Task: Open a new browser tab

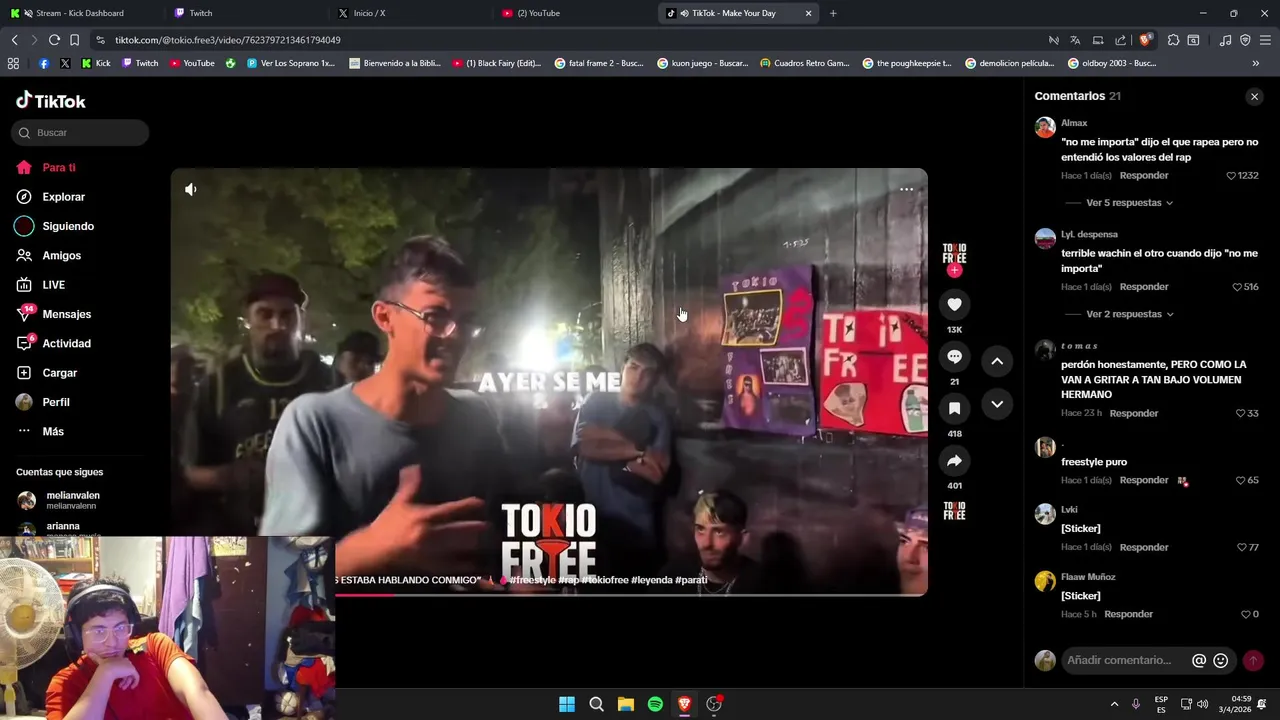Action: (x=833, y=13)
